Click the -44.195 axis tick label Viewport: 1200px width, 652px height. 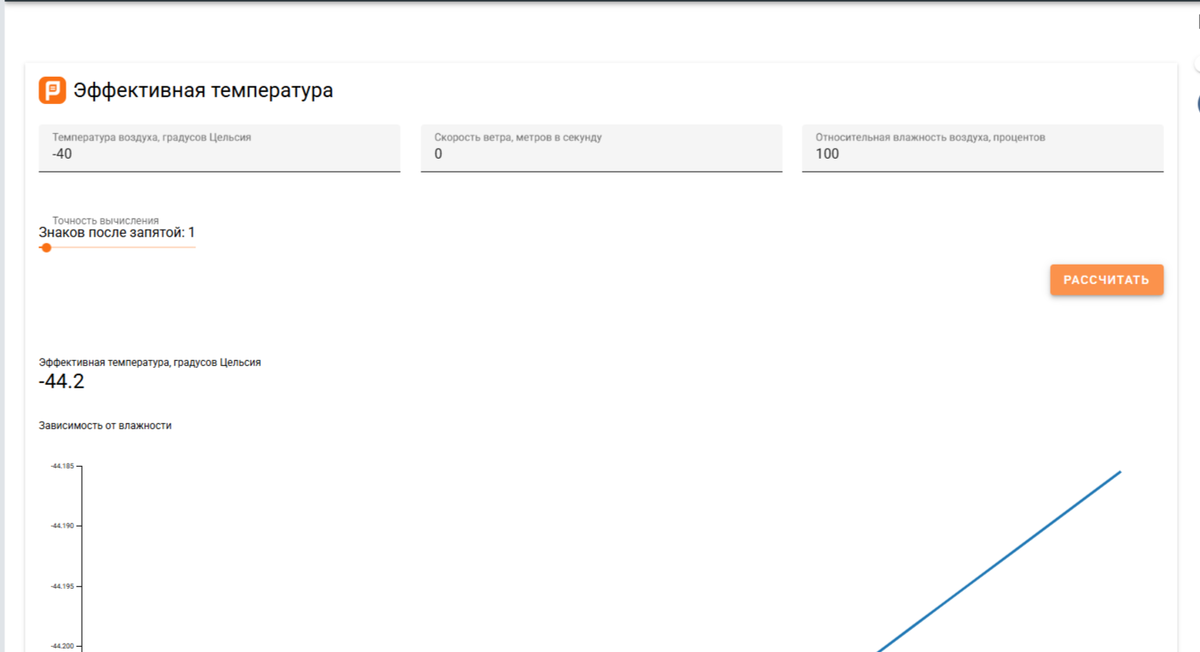tap(62, 586)
